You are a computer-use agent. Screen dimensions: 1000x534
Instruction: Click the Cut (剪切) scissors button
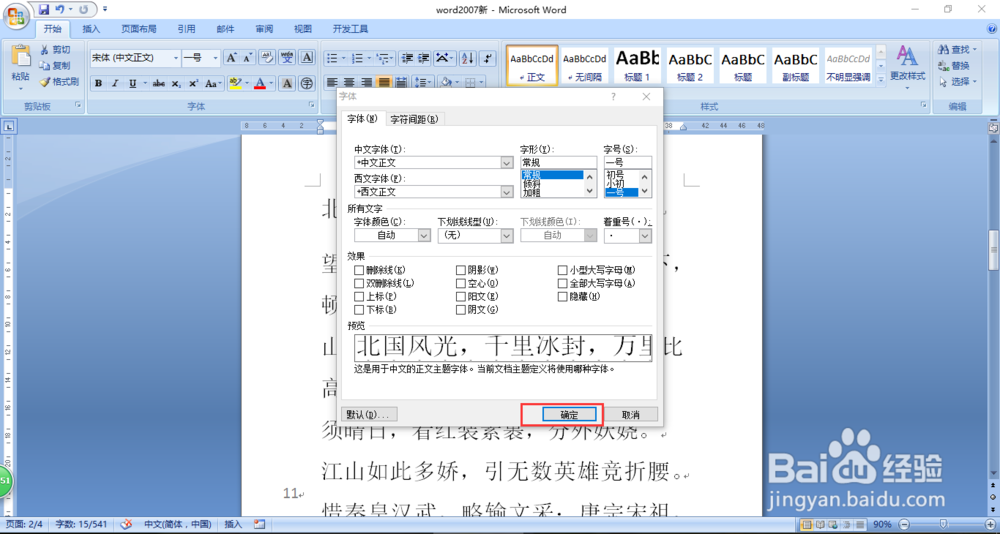55,50
